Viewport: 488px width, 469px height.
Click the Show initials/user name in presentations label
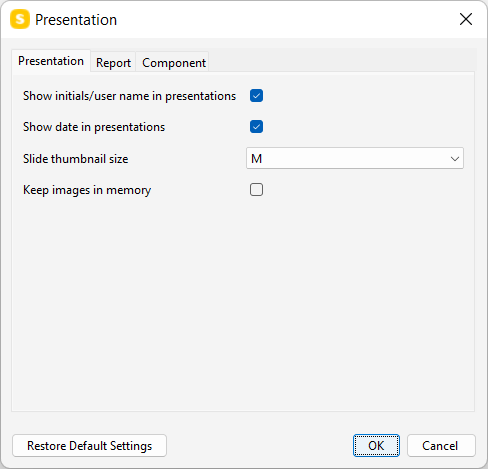pyautogui.click(x=129, y=96)
